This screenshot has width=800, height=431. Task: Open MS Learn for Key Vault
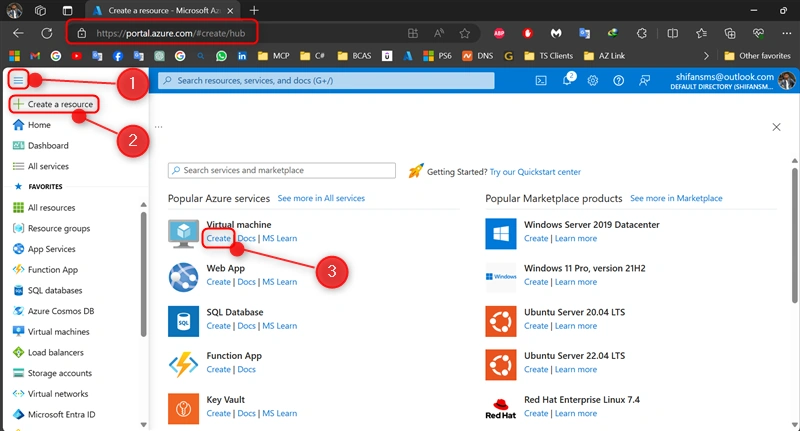pos(280,414)
